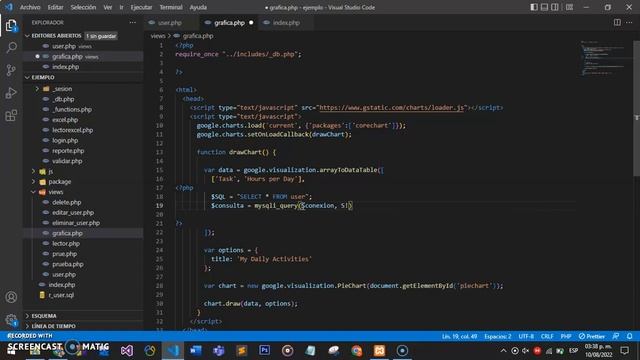Viewport: 640px width, 360px height.
Task: Click the split editor right icon
Action: [617, 22]
